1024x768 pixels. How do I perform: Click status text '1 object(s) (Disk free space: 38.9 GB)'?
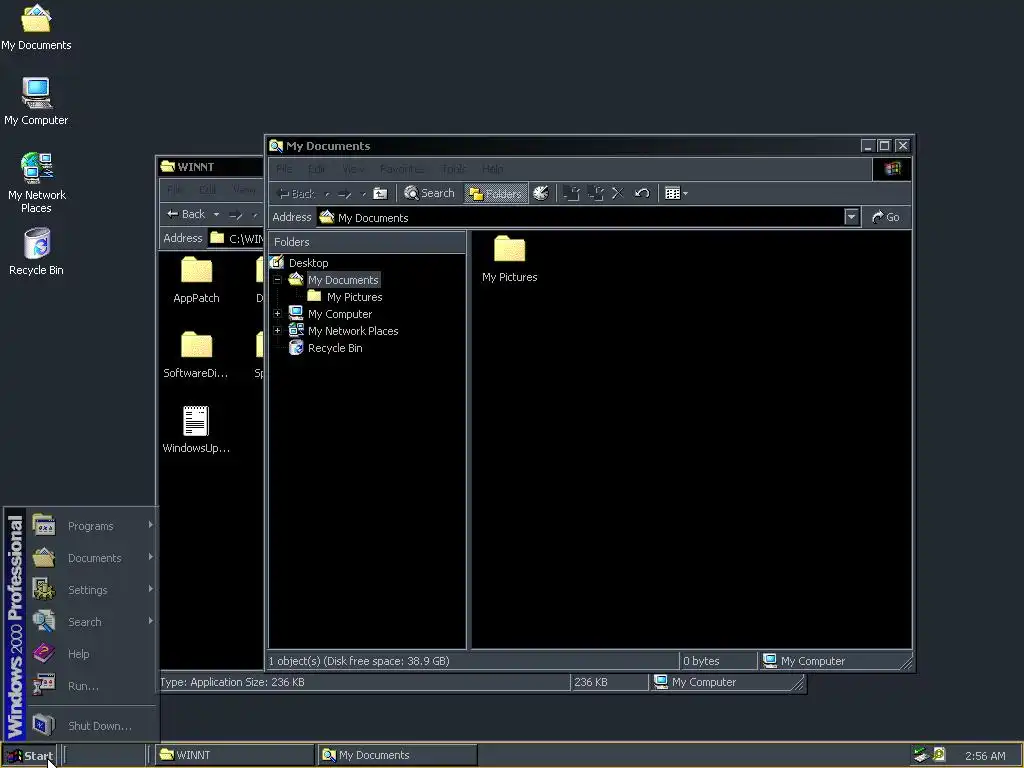click(359, 661)
